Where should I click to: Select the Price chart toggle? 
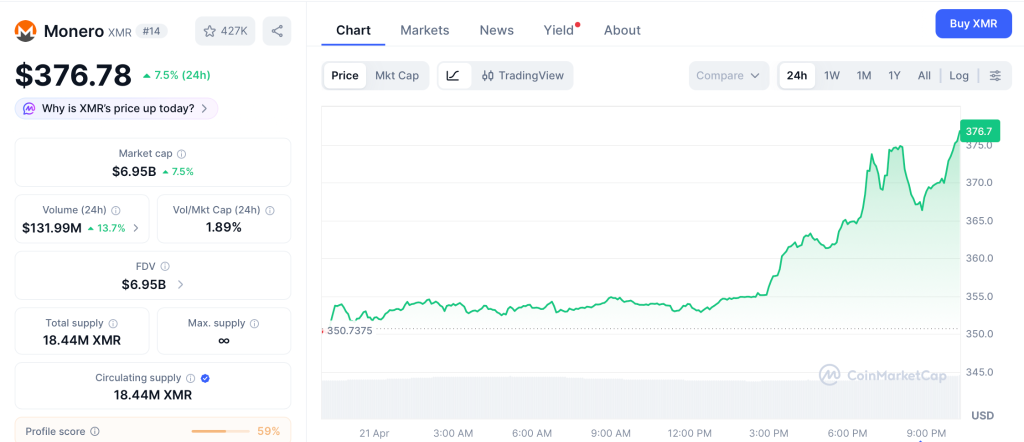pyautogui.click(x=345, y=76)
